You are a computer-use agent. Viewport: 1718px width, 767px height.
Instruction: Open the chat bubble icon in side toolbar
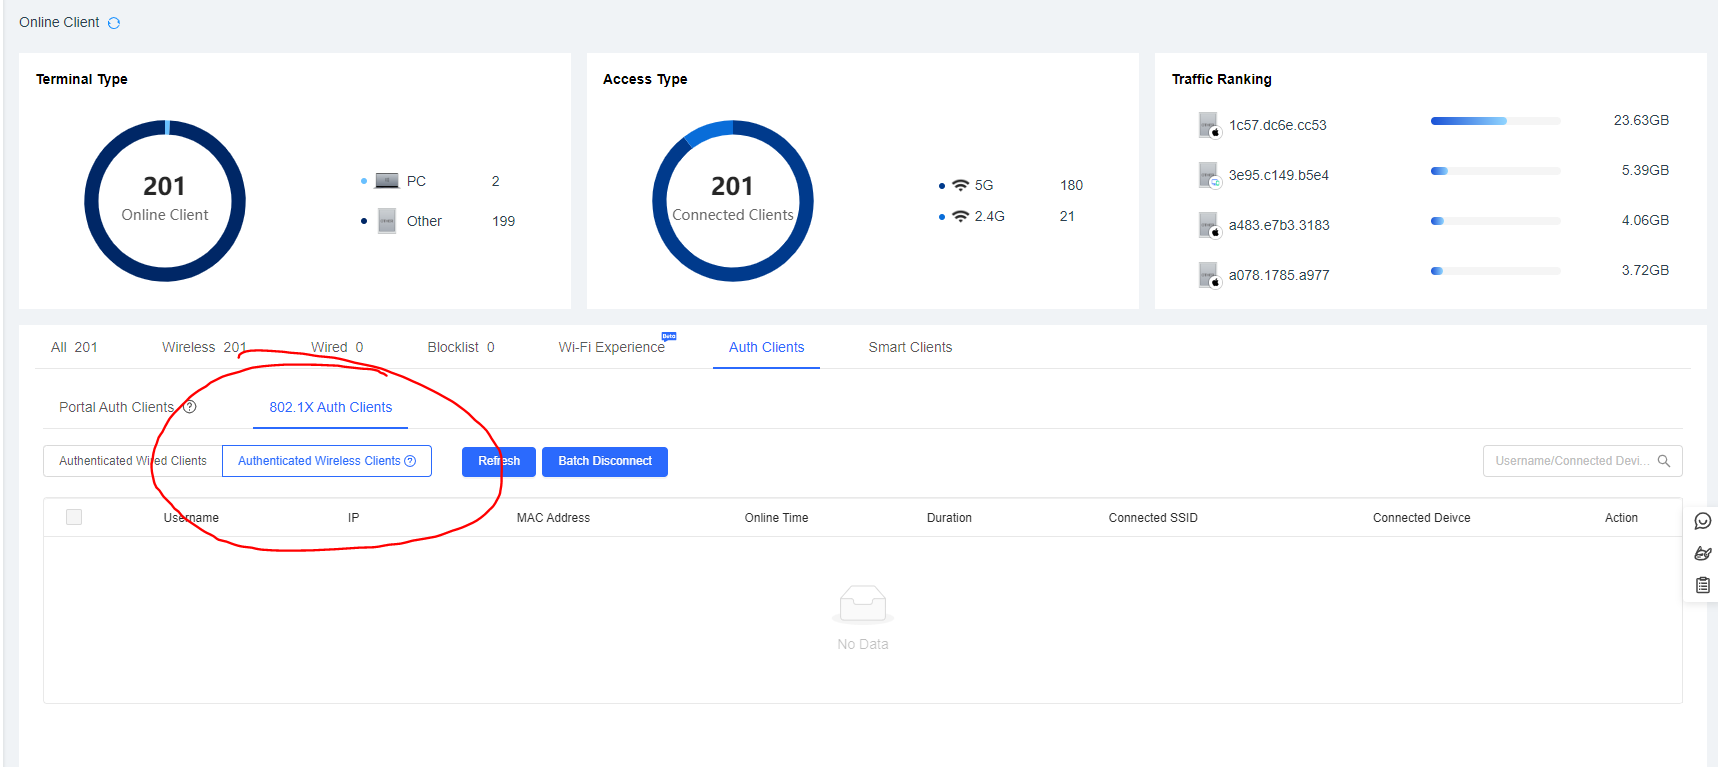(1703, 521)
